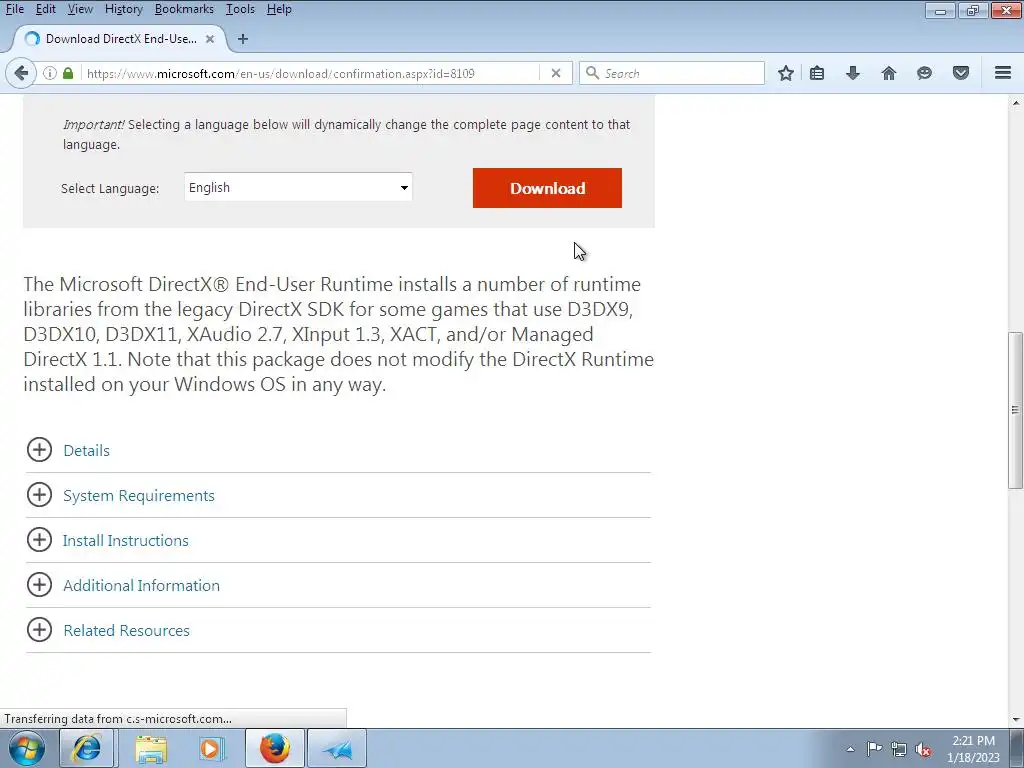This screenshot has width=1024, height=768.
Task: Click the scrollbar down arrow
Action: coord(1016,720)
